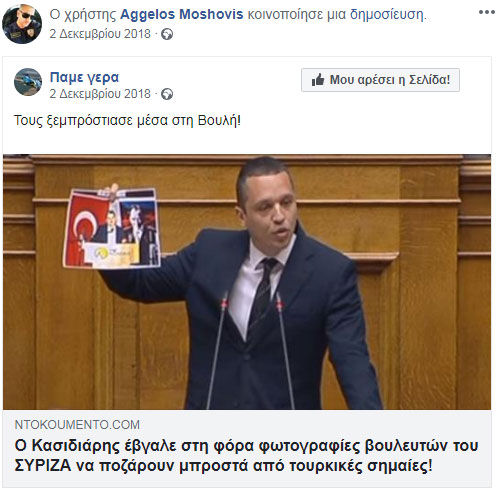Click globe privacy icon of shared post
Viewport: 500px width, 489px height.
tap(167, 94)
